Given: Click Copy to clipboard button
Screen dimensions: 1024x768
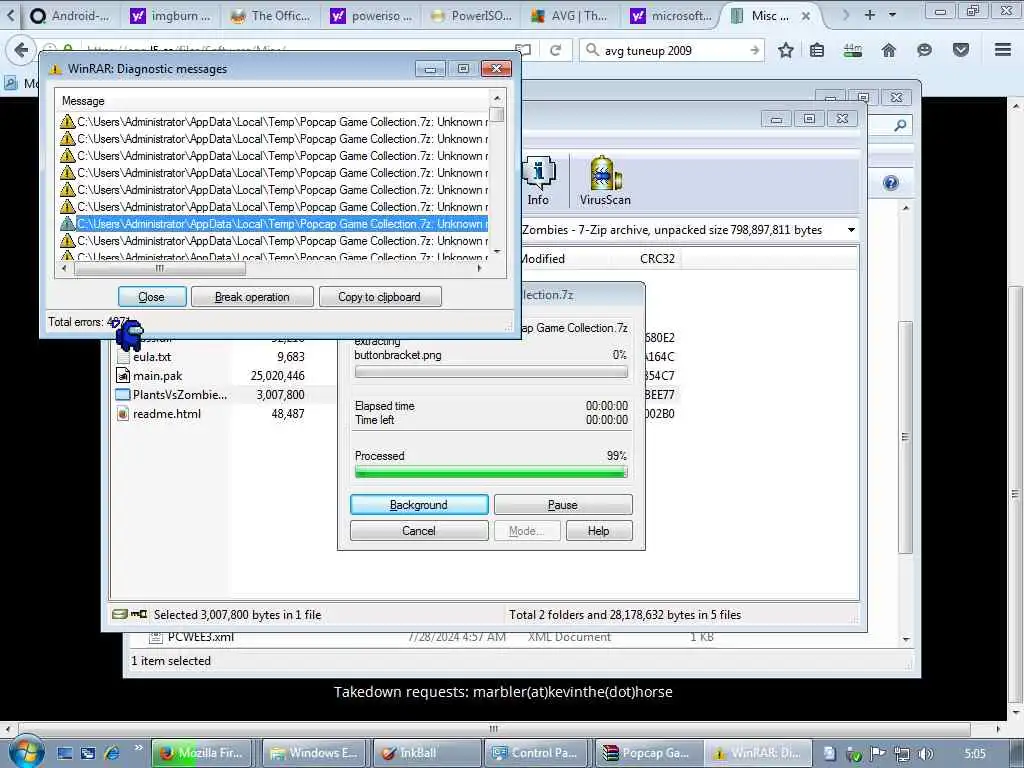Looking at the screenshot, I should coord(379,296).
